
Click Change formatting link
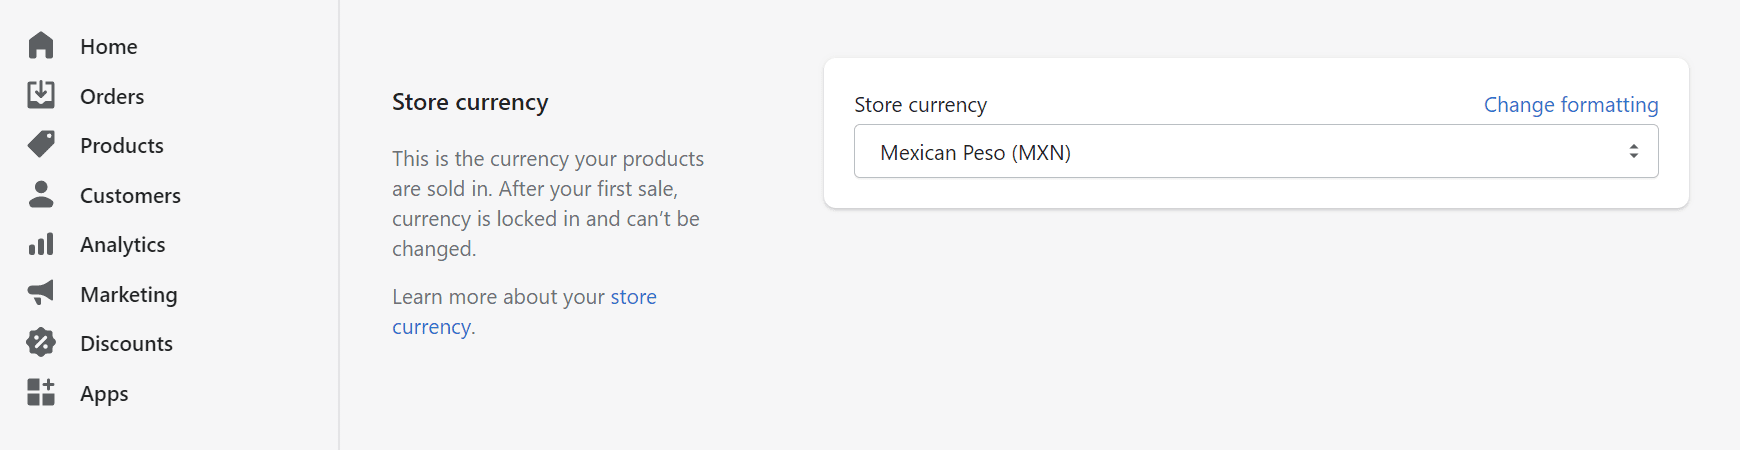pyautogui.click(x=1570, y=105)
